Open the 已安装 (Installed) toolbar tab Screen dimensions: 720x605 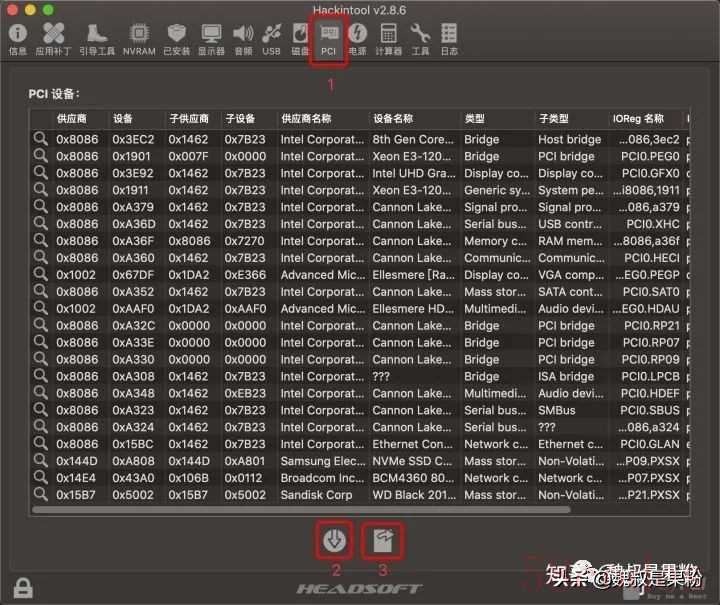tap(177, 39)
